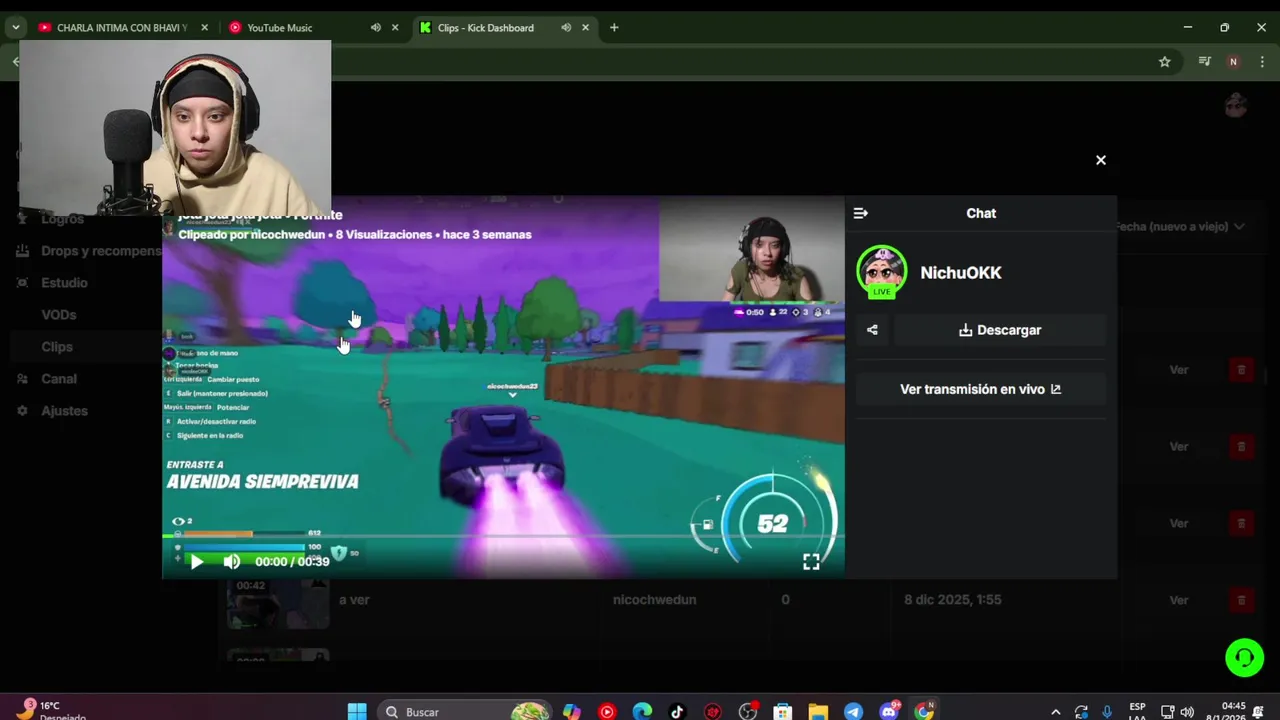Open Telegram from the taskbar
The height and width of the screenshot is (720, 1280).
853,712
